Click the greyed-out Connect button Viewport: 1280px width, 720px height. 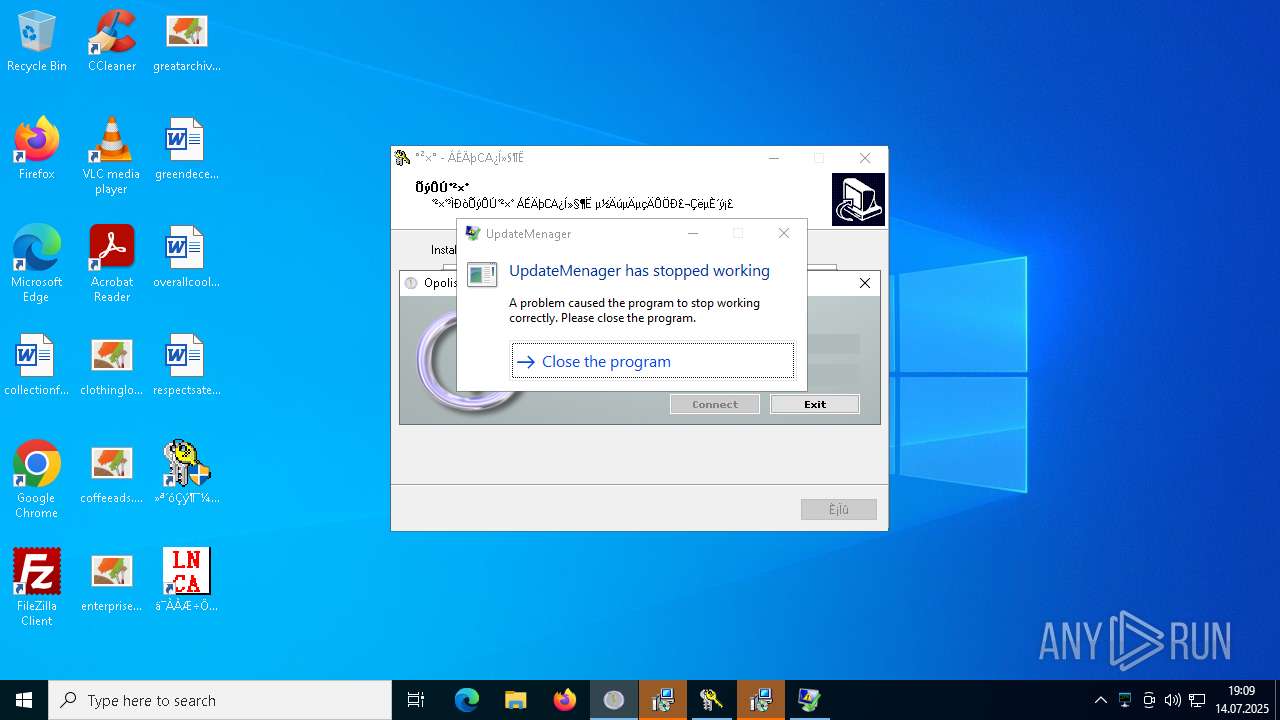[714, 404]
